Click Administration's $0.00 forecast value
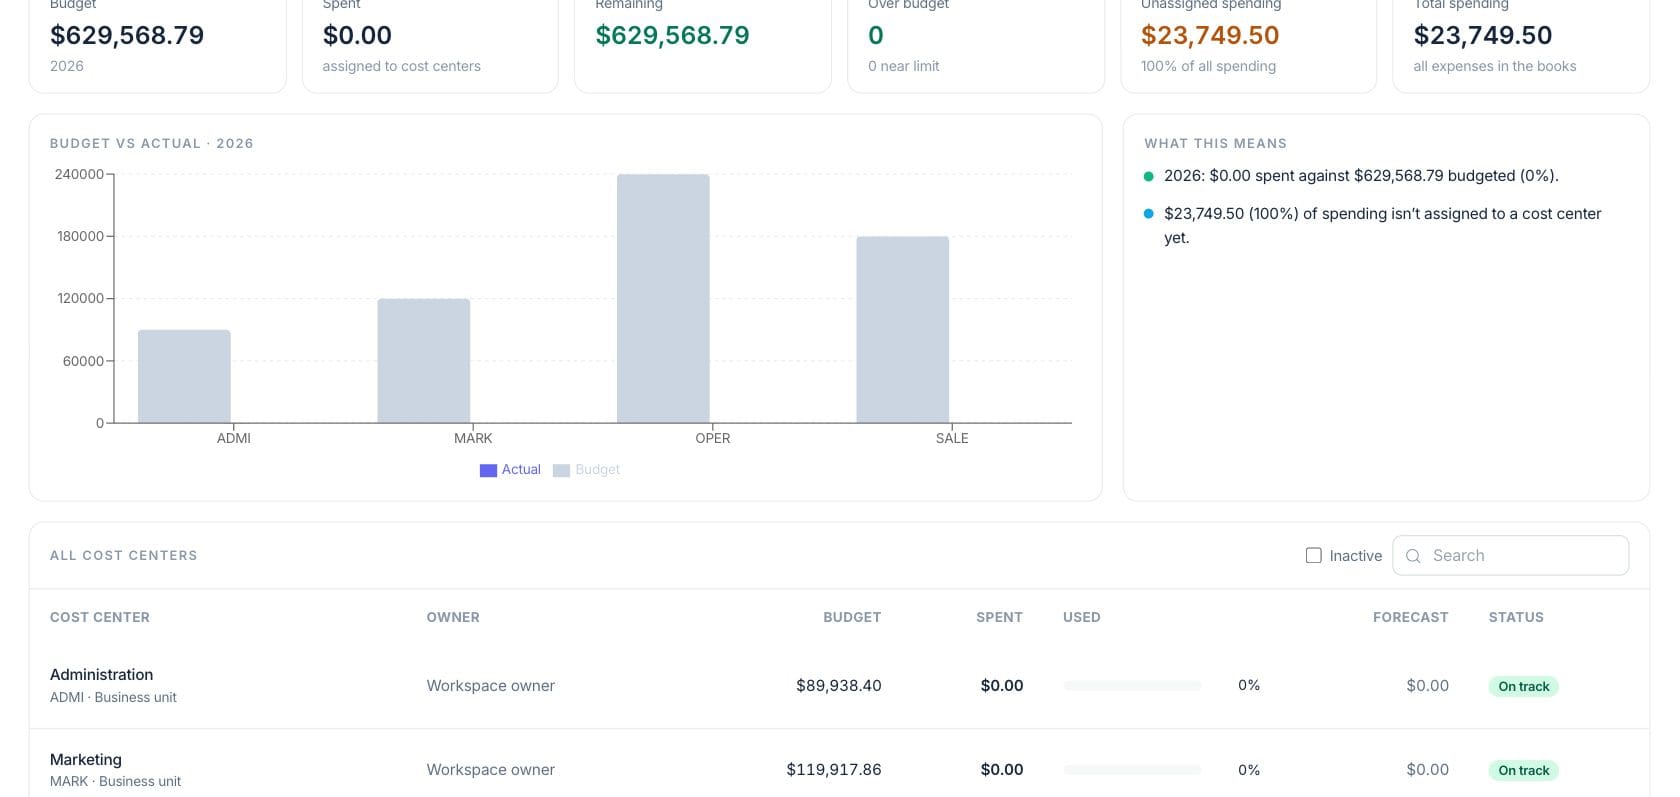1680x797 pixels. [x=1427, y=685]
